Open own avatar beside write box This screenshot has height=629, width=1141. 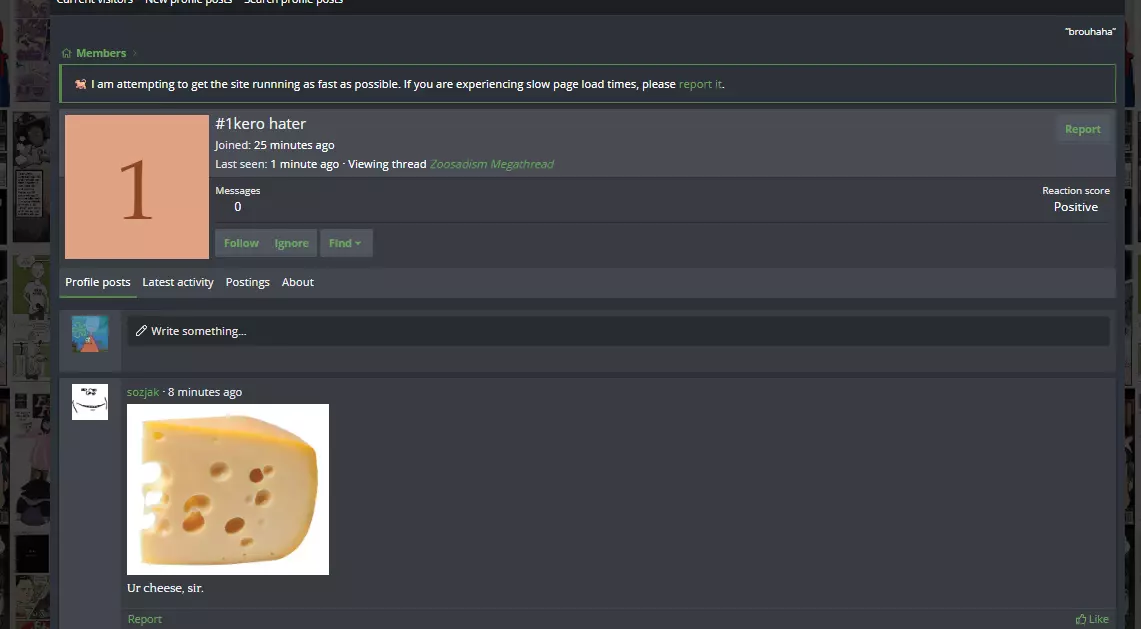click(90, 334)
